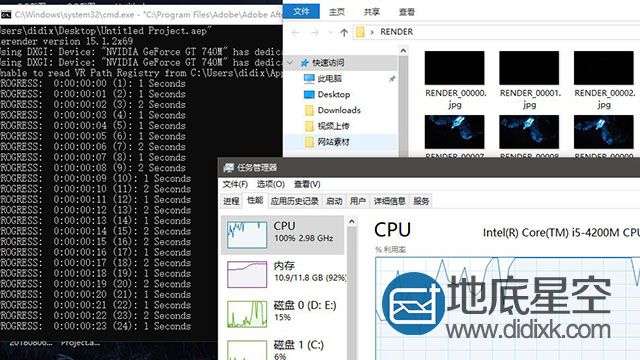Select CPU 100% 2.98 GHz entry

(x=282, y=235)
